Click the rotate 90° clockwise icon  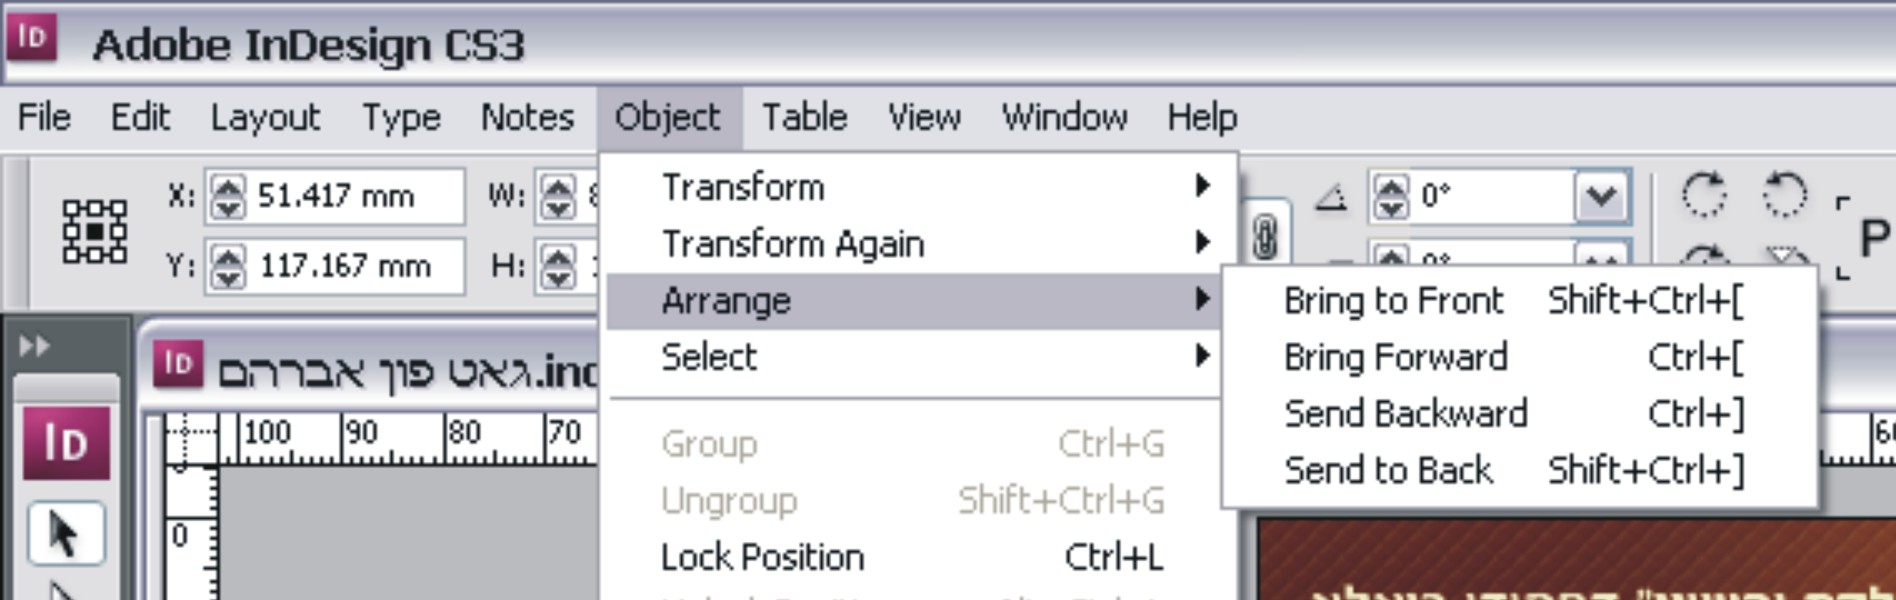point(1703,193)
